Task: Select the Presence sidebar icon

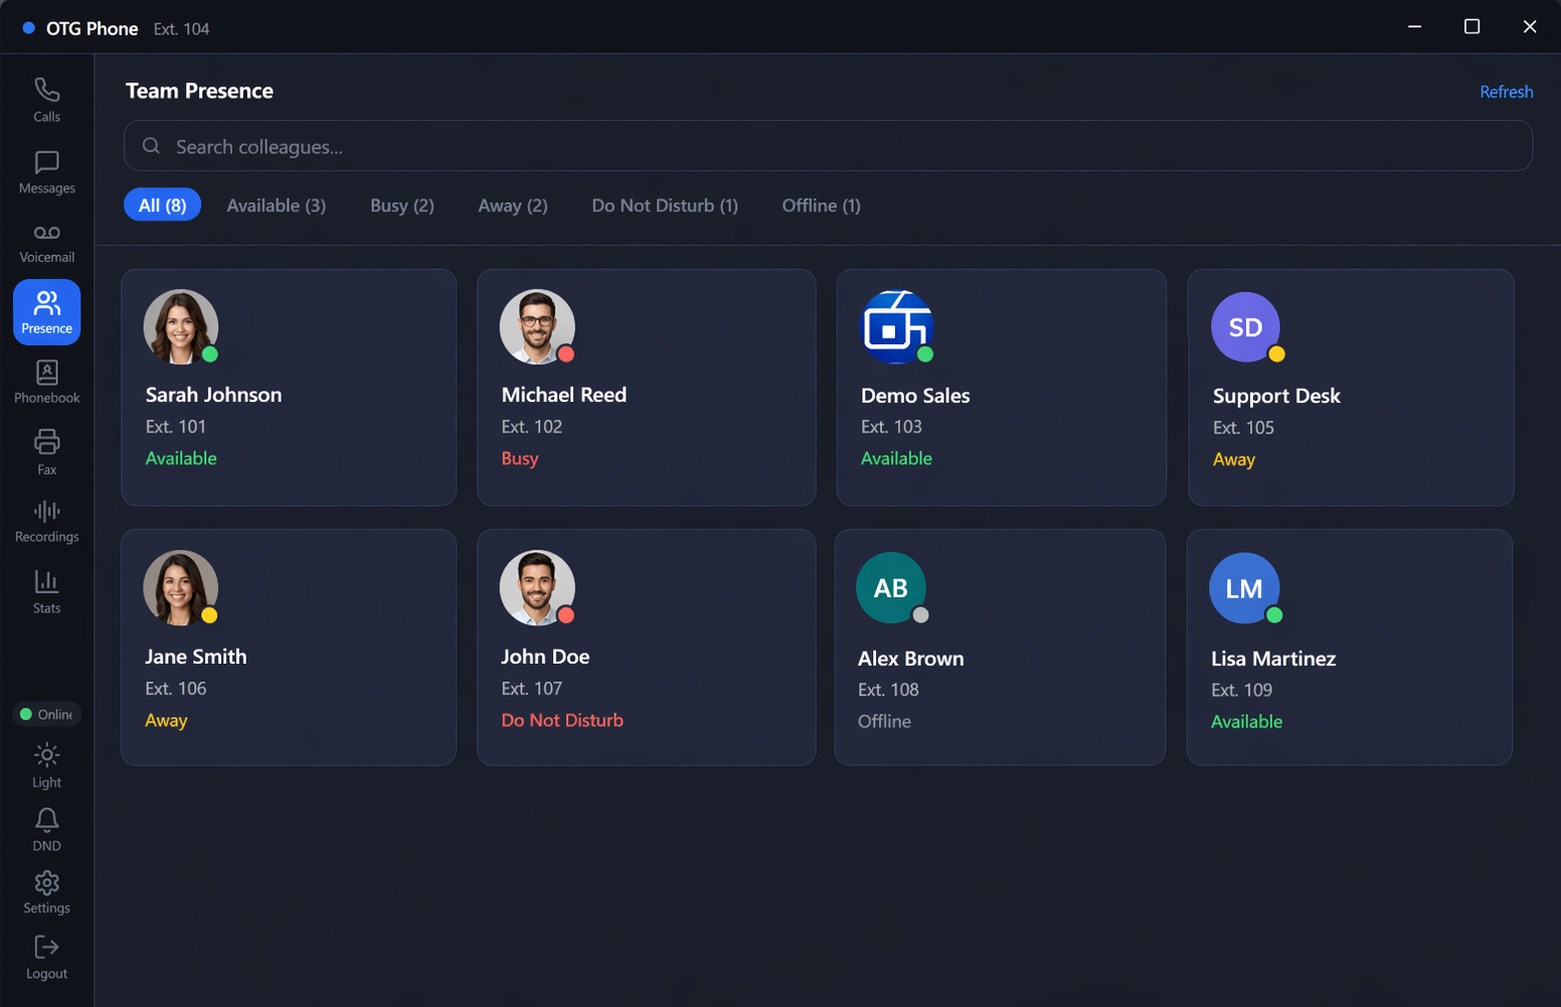Action: pyautogui.click(x=46, y=312)
